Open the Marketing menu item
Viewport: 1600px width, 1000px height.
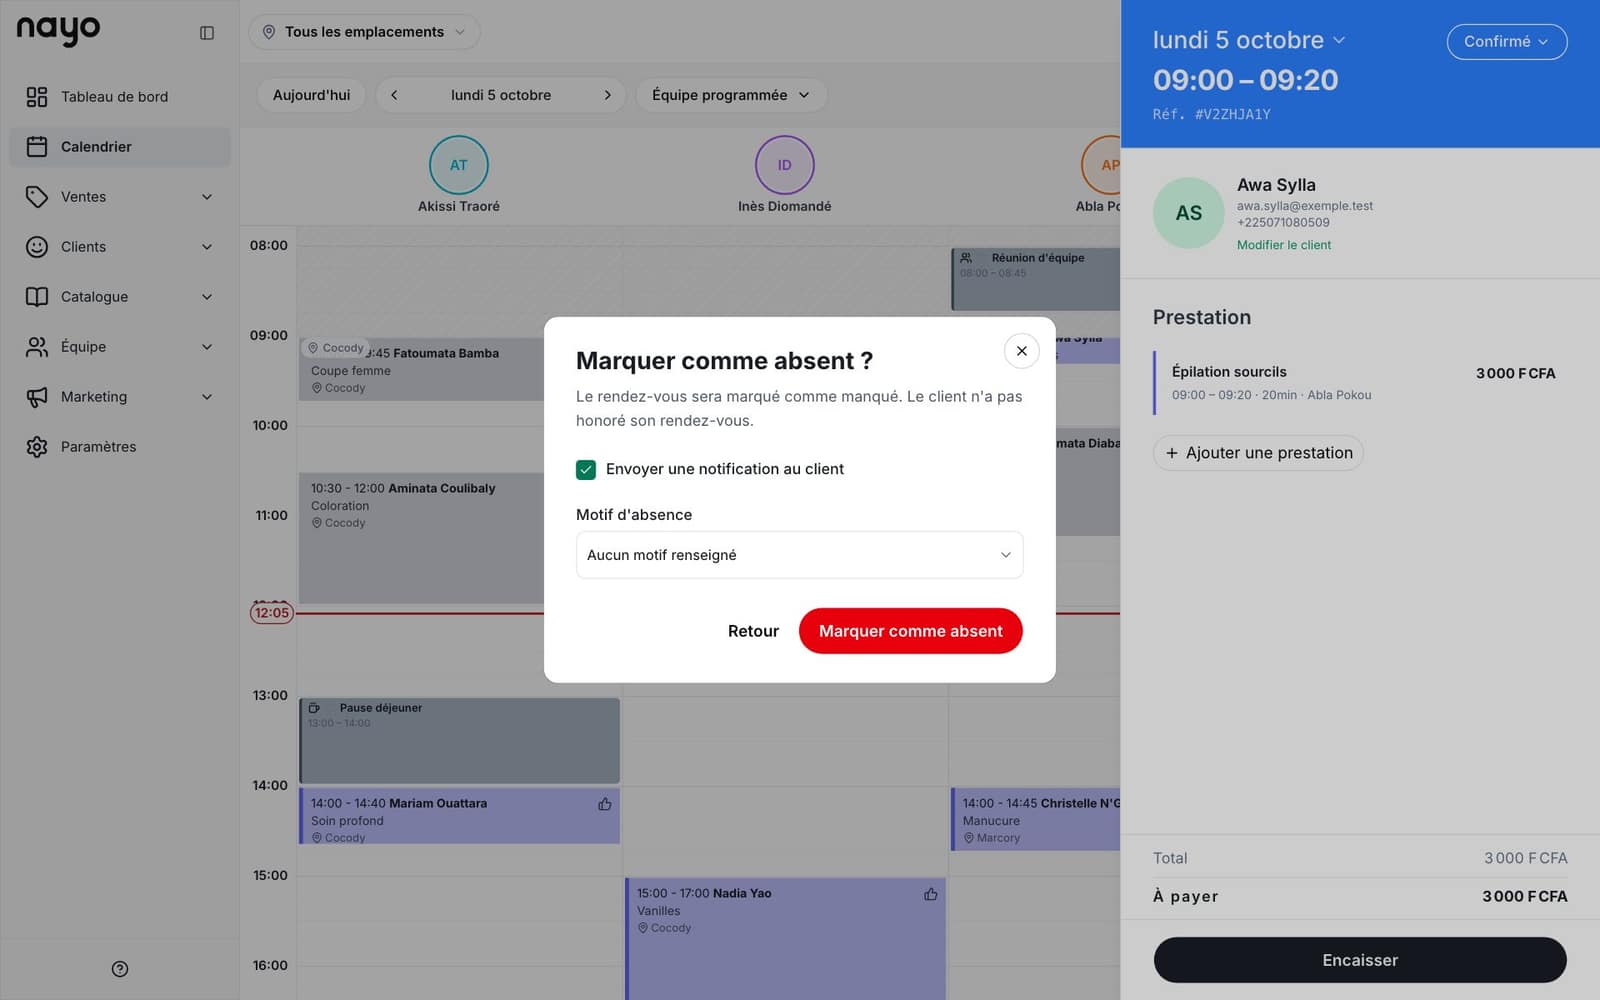pos(120,397)
